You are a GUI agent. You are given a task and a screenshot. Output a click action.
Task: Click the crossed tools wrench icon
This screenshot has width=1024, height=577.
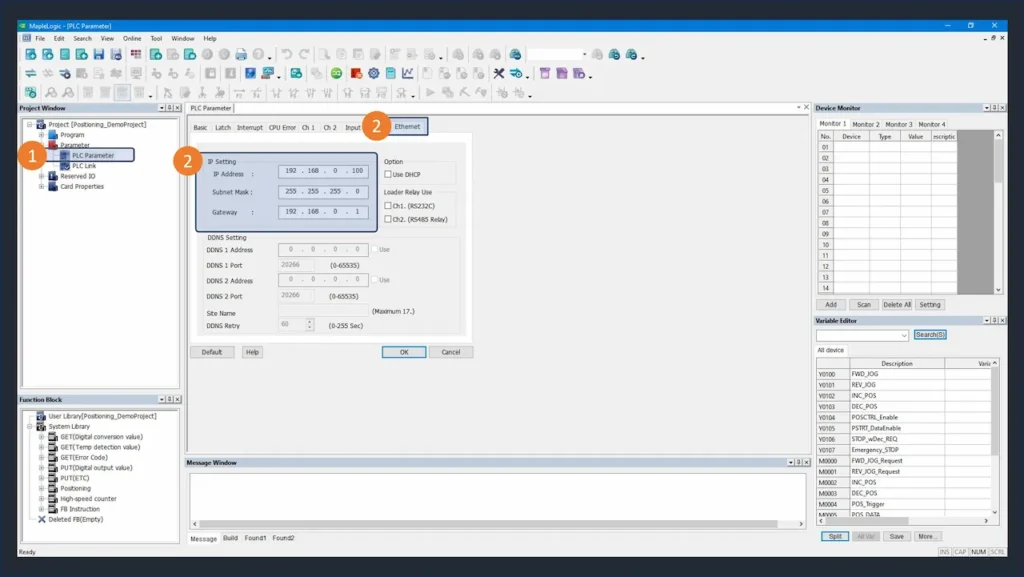[499, 73]
